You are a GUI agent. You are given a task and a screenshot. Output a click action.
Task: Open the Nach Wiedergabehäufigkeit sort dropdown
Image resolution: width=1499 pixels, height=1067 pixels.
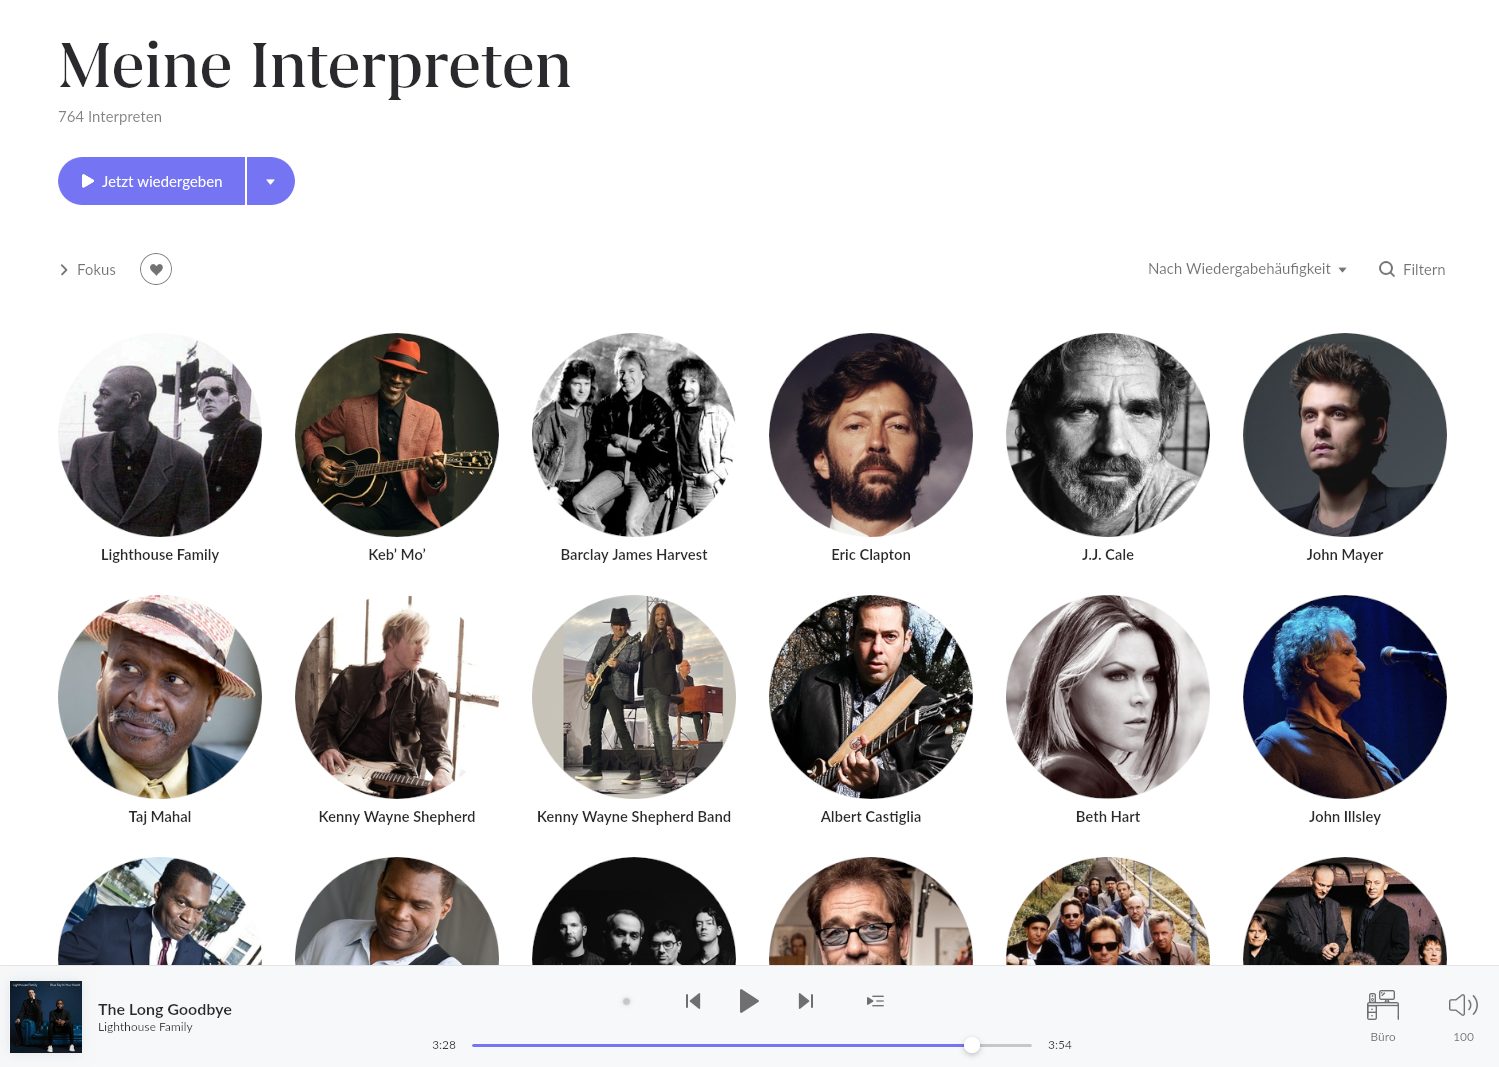1246,269
